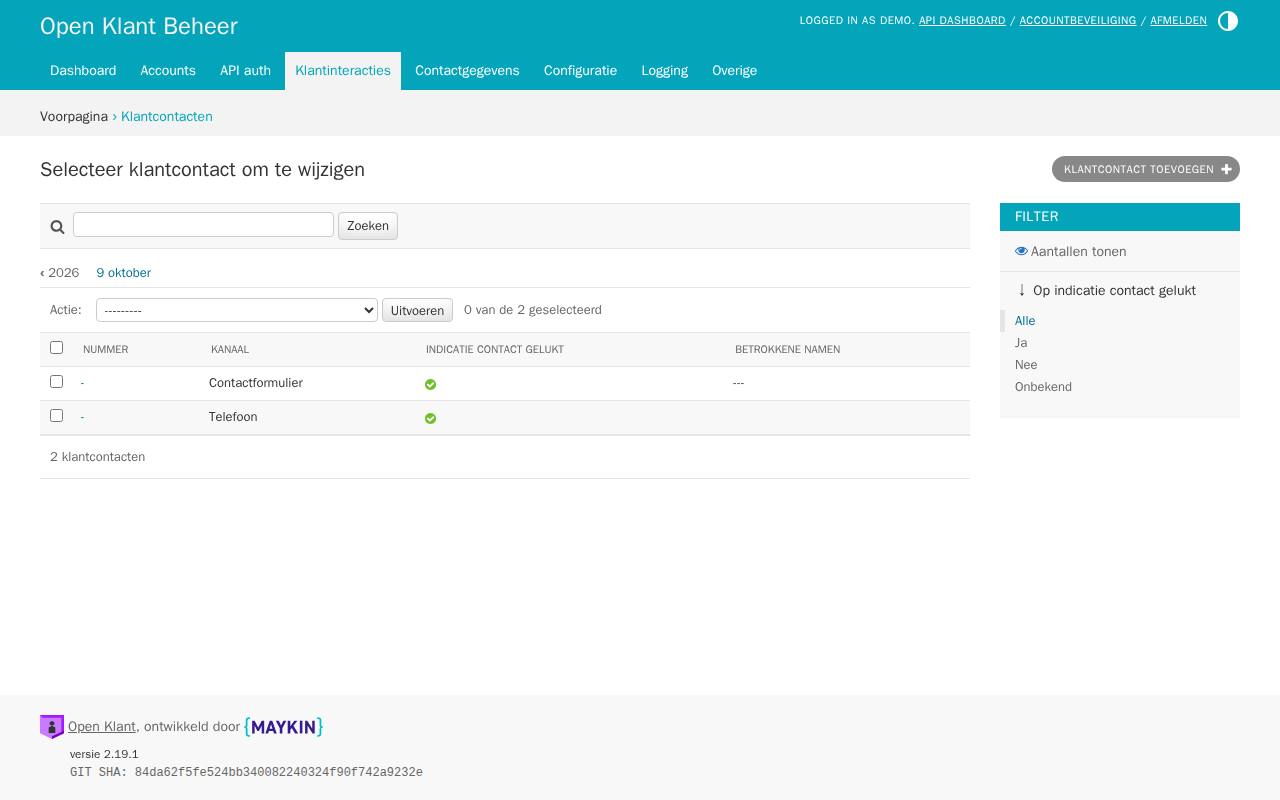
Task: Open the Contactgegevens menu
Action: 467,71
